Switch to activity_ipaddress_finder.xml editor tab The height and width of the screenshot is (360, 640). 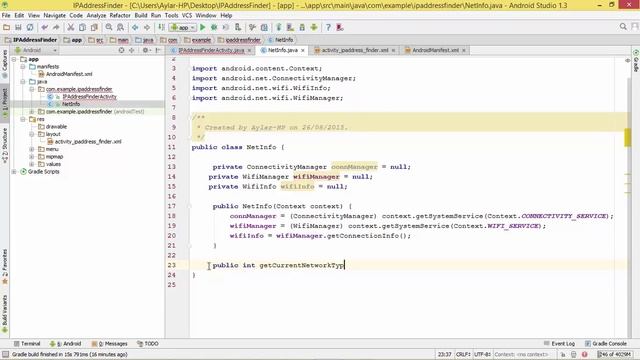pyautogui.click(x=354, y=50)
